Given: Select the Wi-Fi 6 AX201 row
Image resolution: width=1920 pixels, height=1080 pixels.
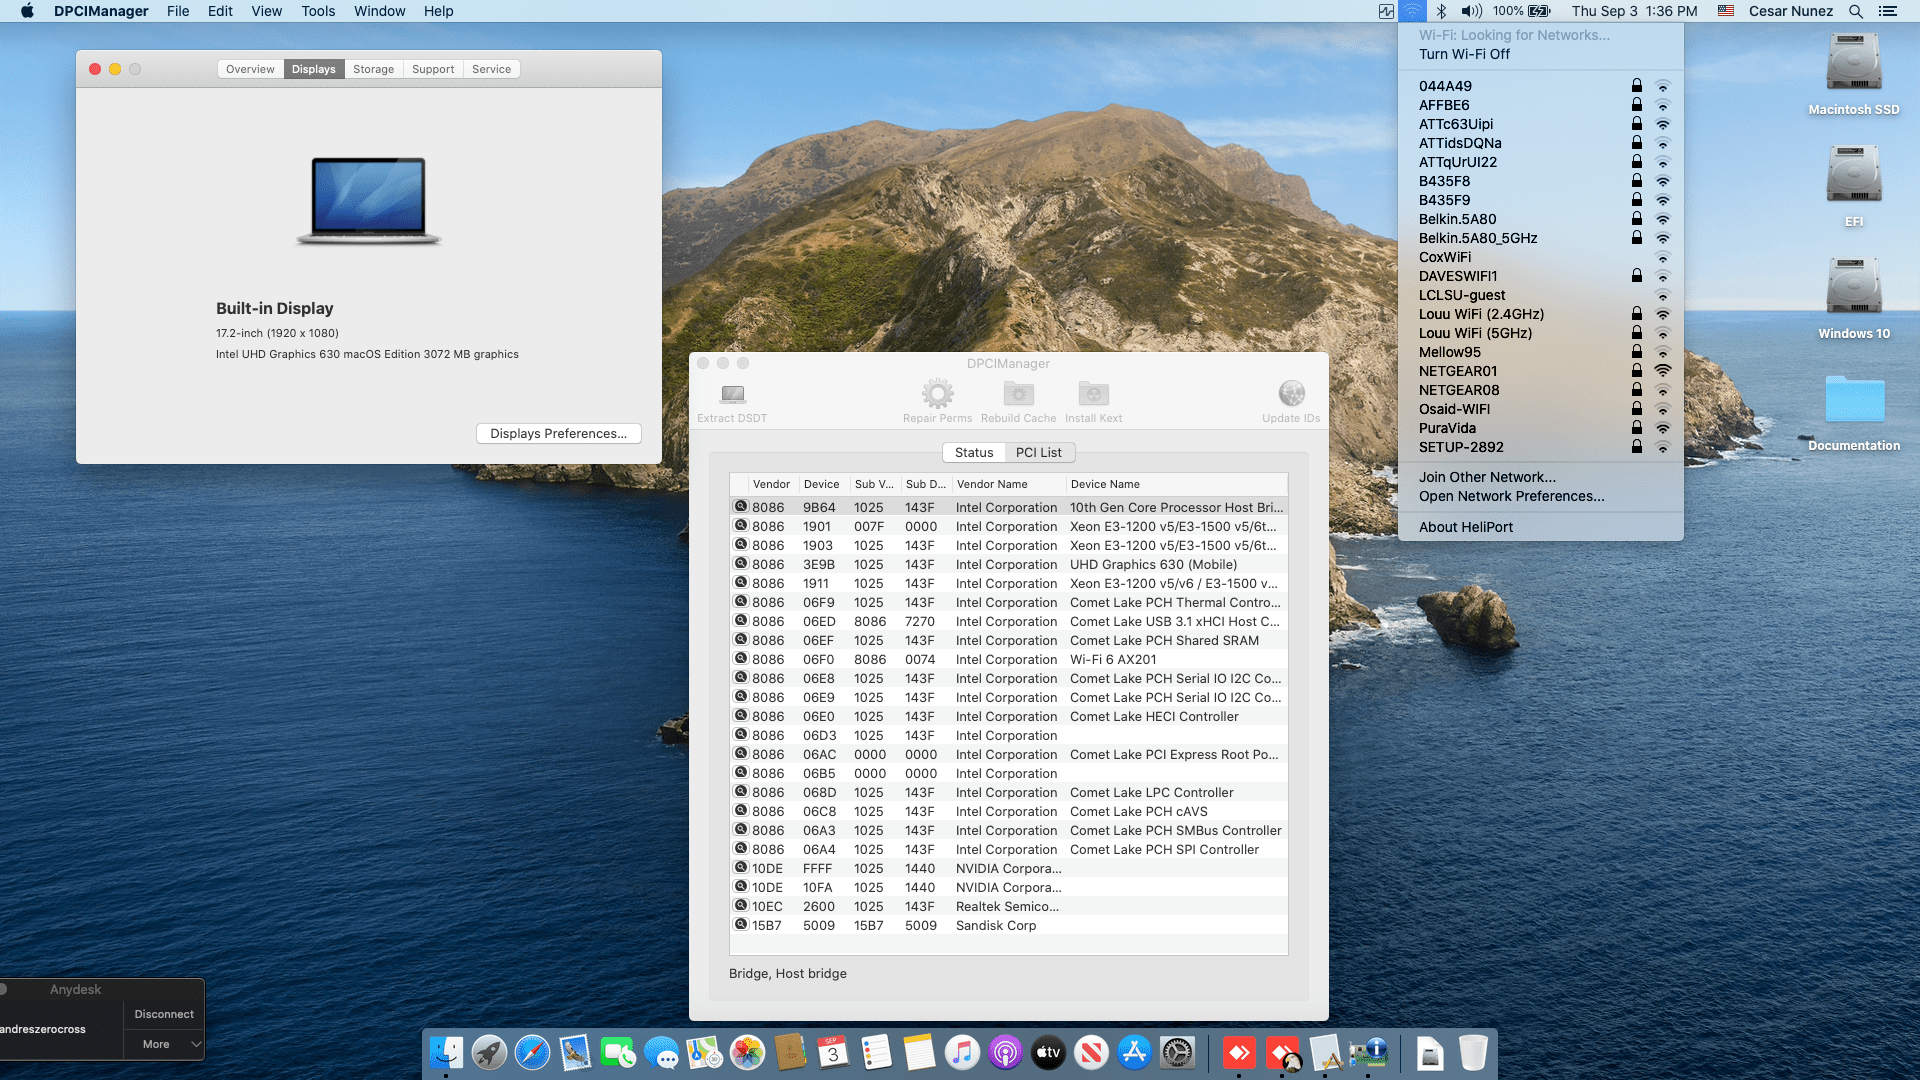Looking at the screenshot, I should pyautogui.click(x=1009, y=659).
